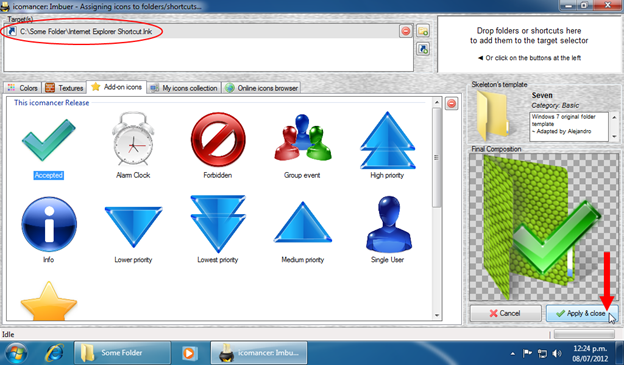Viewport: 624px width, 365px height.
Task: Click the Cancel button
Action: 505,313
